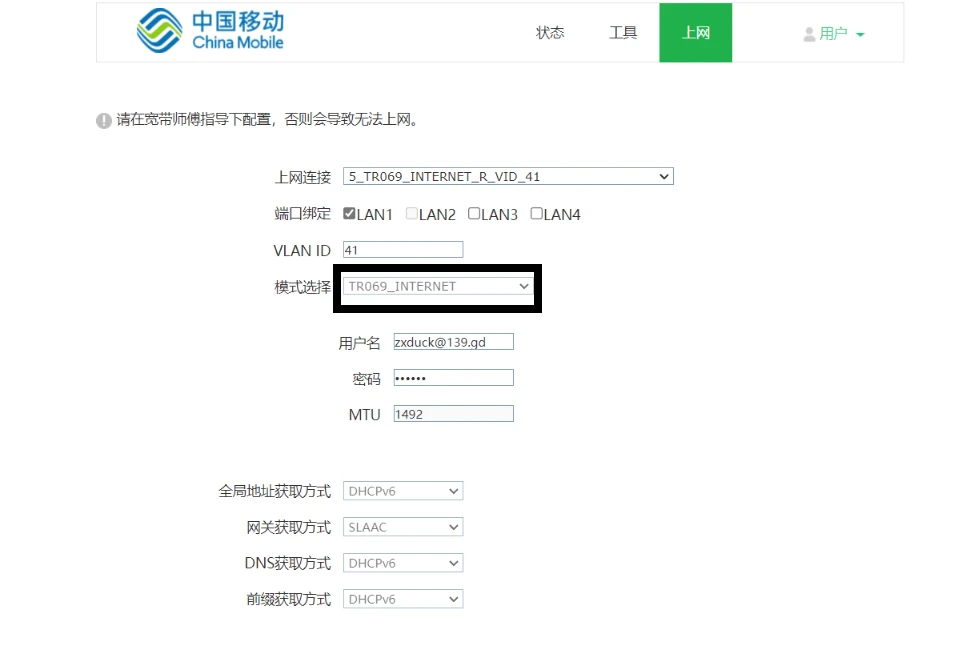Click the warning info icon
Image resolution: width=958 pixels, height=654 pixels.
point(103,120)
